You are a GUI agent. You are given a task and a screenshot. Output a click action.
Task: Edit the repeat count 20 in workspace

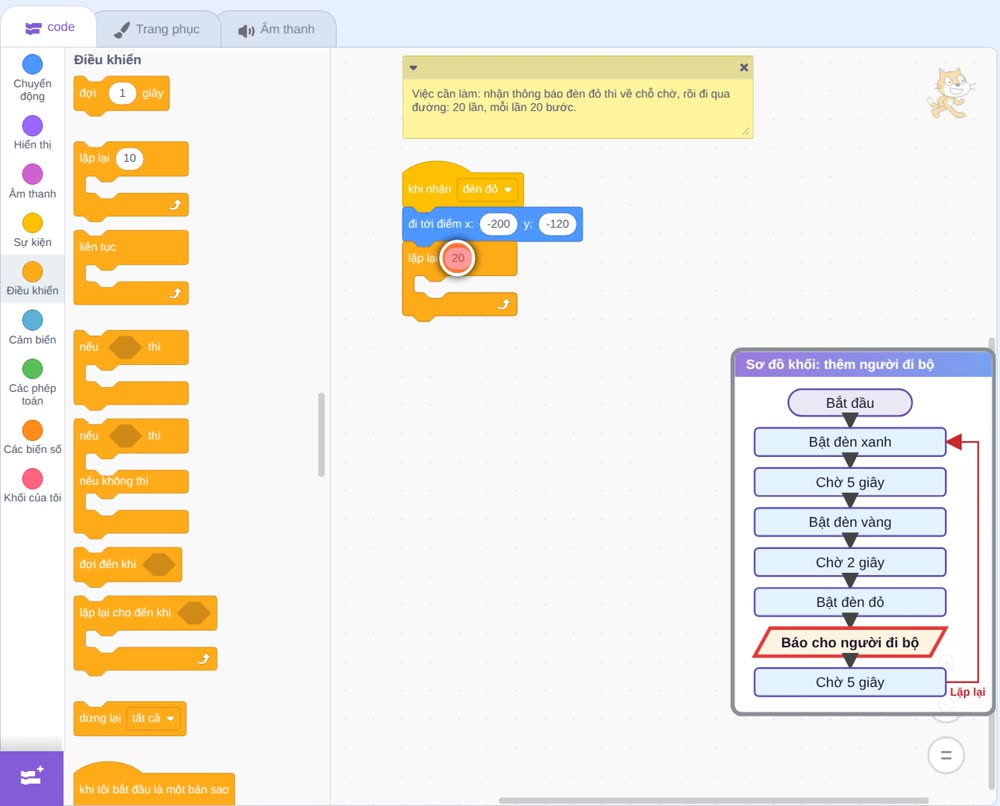pos(458,258)
